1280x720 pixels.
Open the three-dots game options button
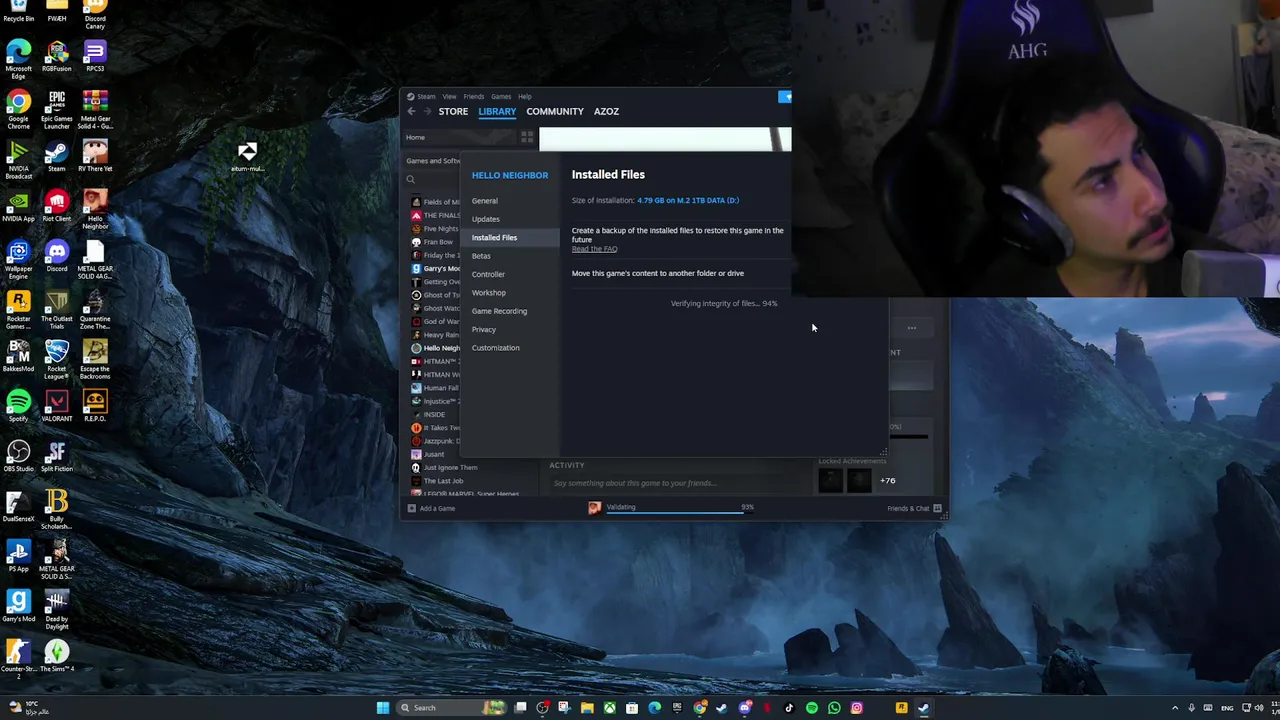point(911,328)
